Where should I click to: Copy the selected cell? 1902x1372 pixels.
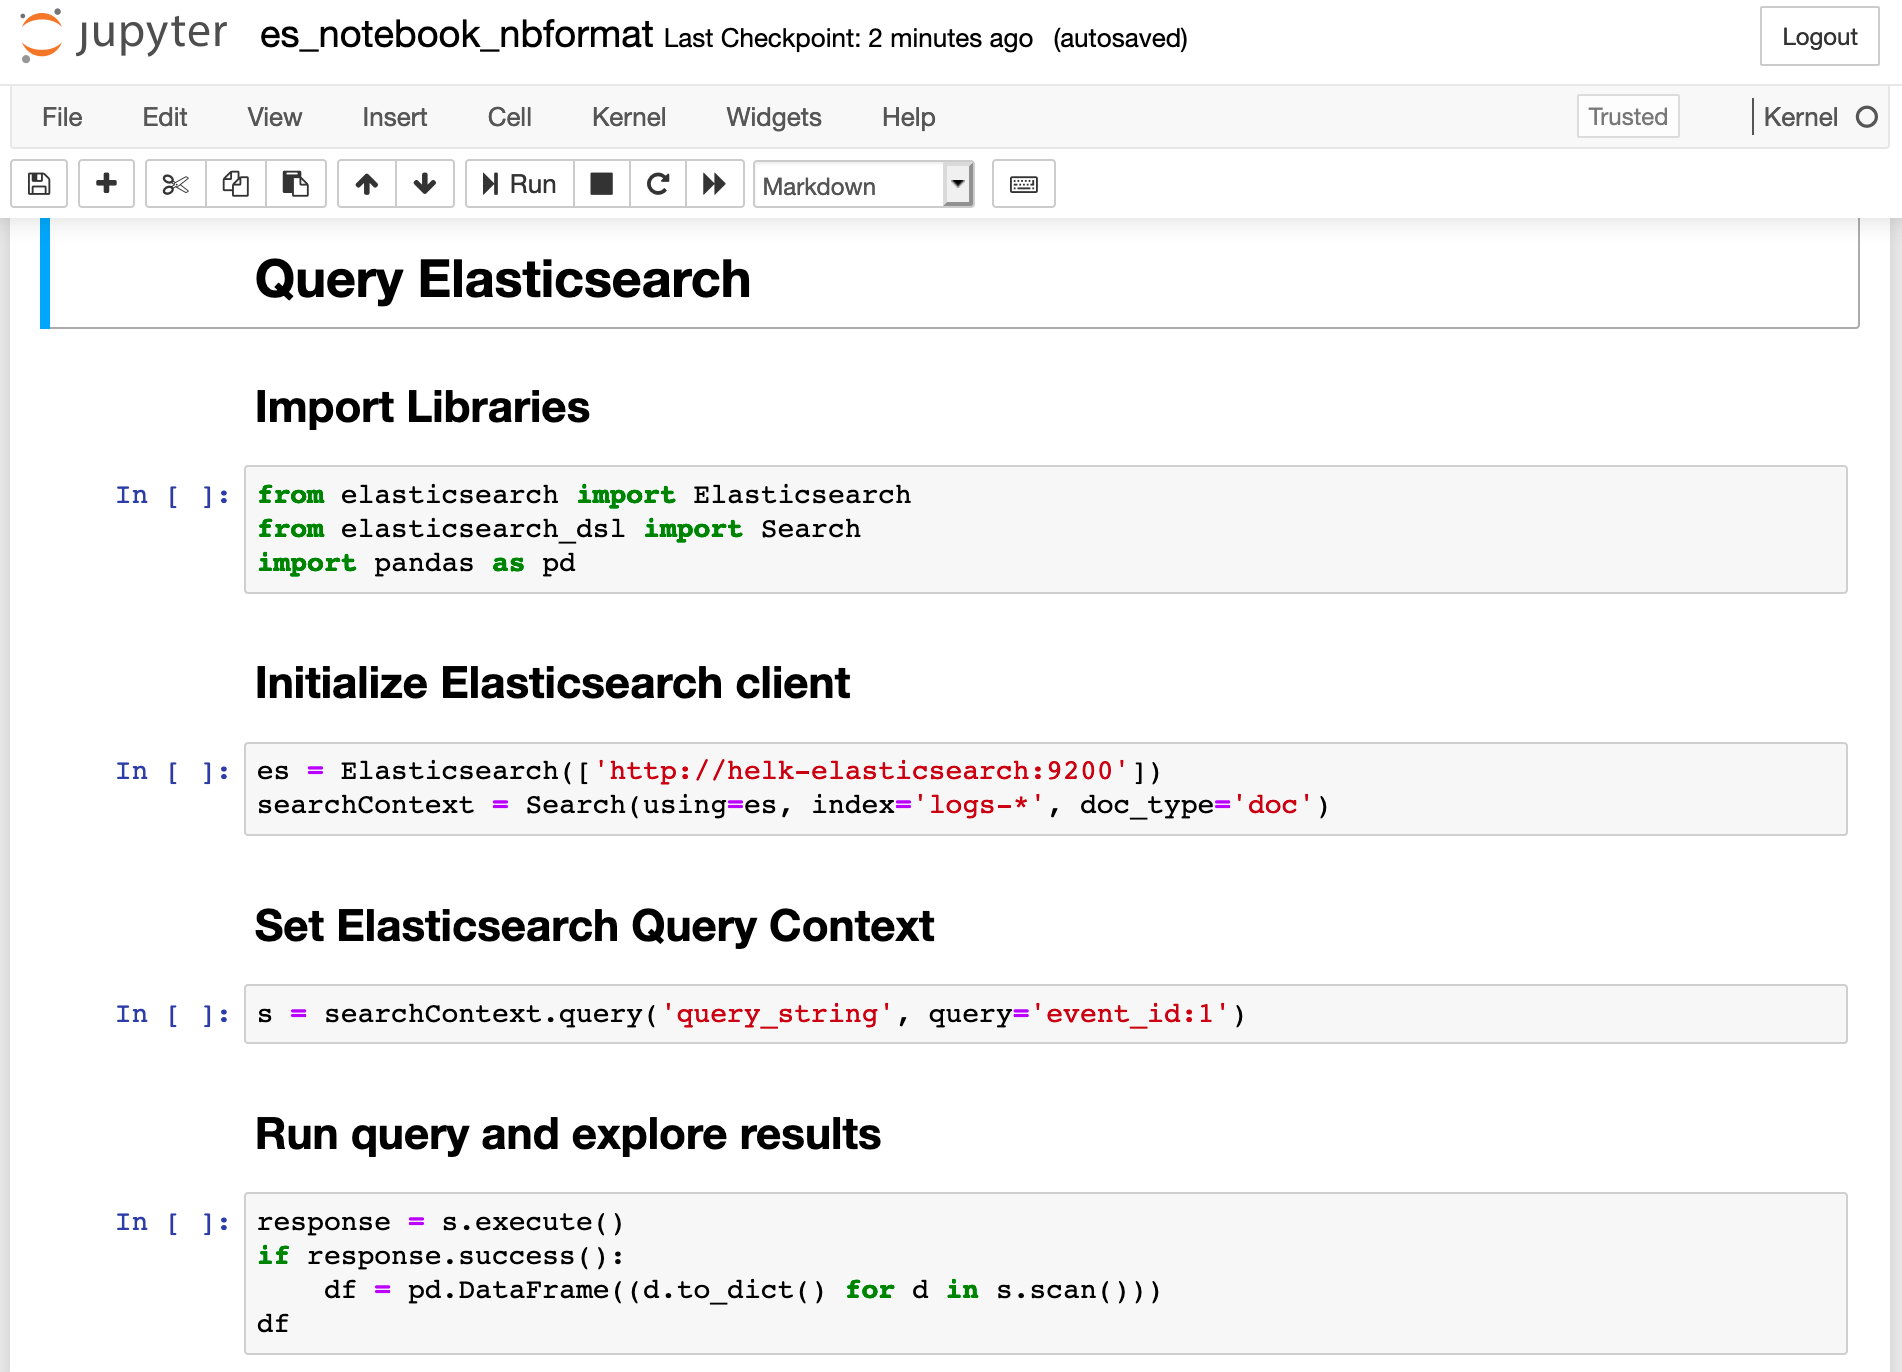[236, 184]
